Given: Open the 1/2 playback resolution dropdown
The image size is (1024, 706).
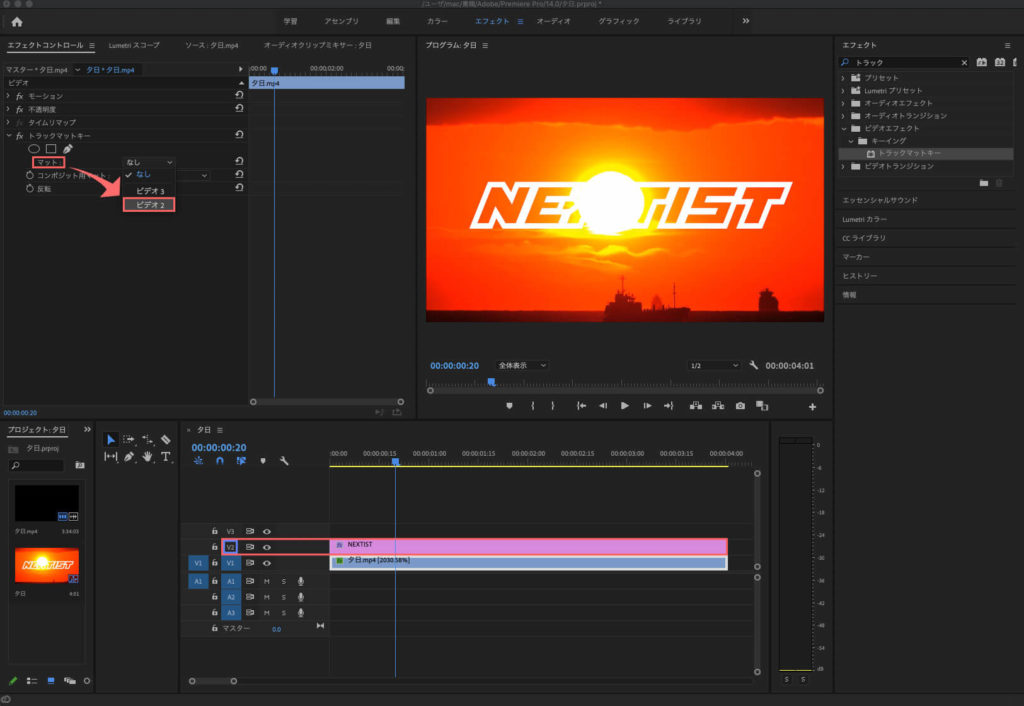Looking at the screenshot, I should 714,365.
